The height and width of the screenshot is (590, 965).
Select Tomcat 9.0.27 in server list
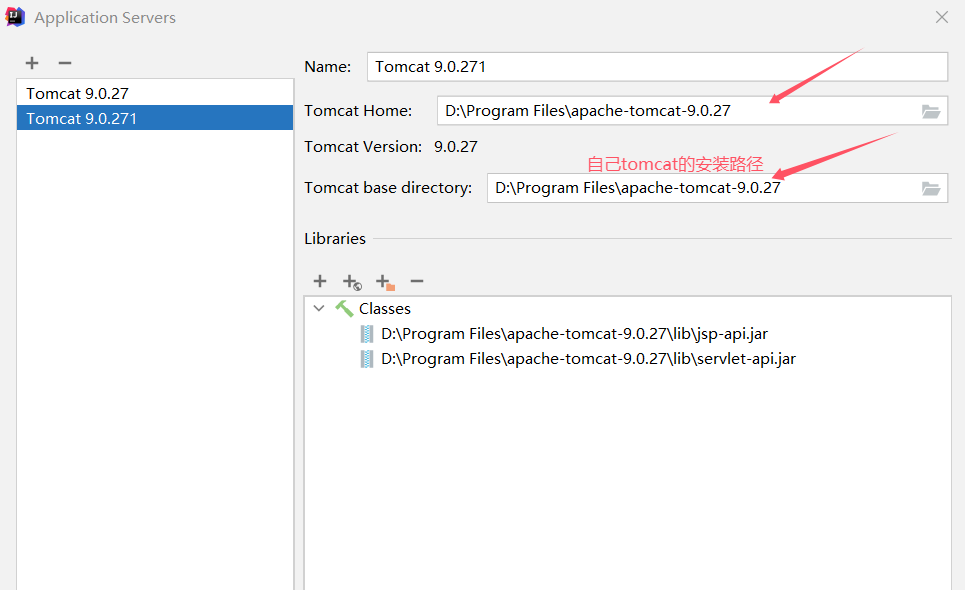coord(155,93)
